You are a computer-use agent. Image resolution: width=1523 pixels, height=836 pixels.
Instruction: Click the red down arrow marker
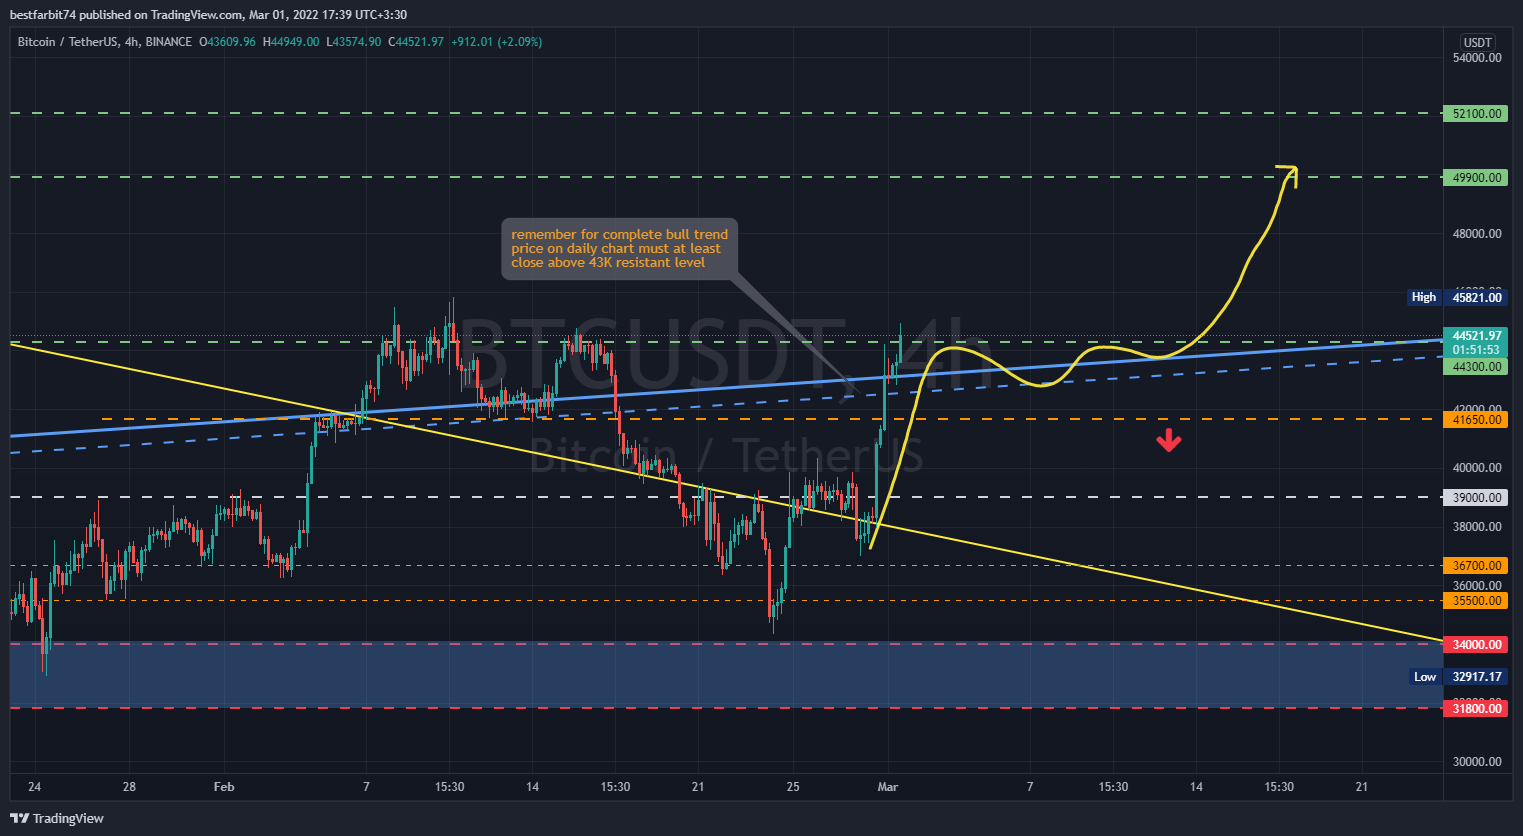coord(1168,440)
